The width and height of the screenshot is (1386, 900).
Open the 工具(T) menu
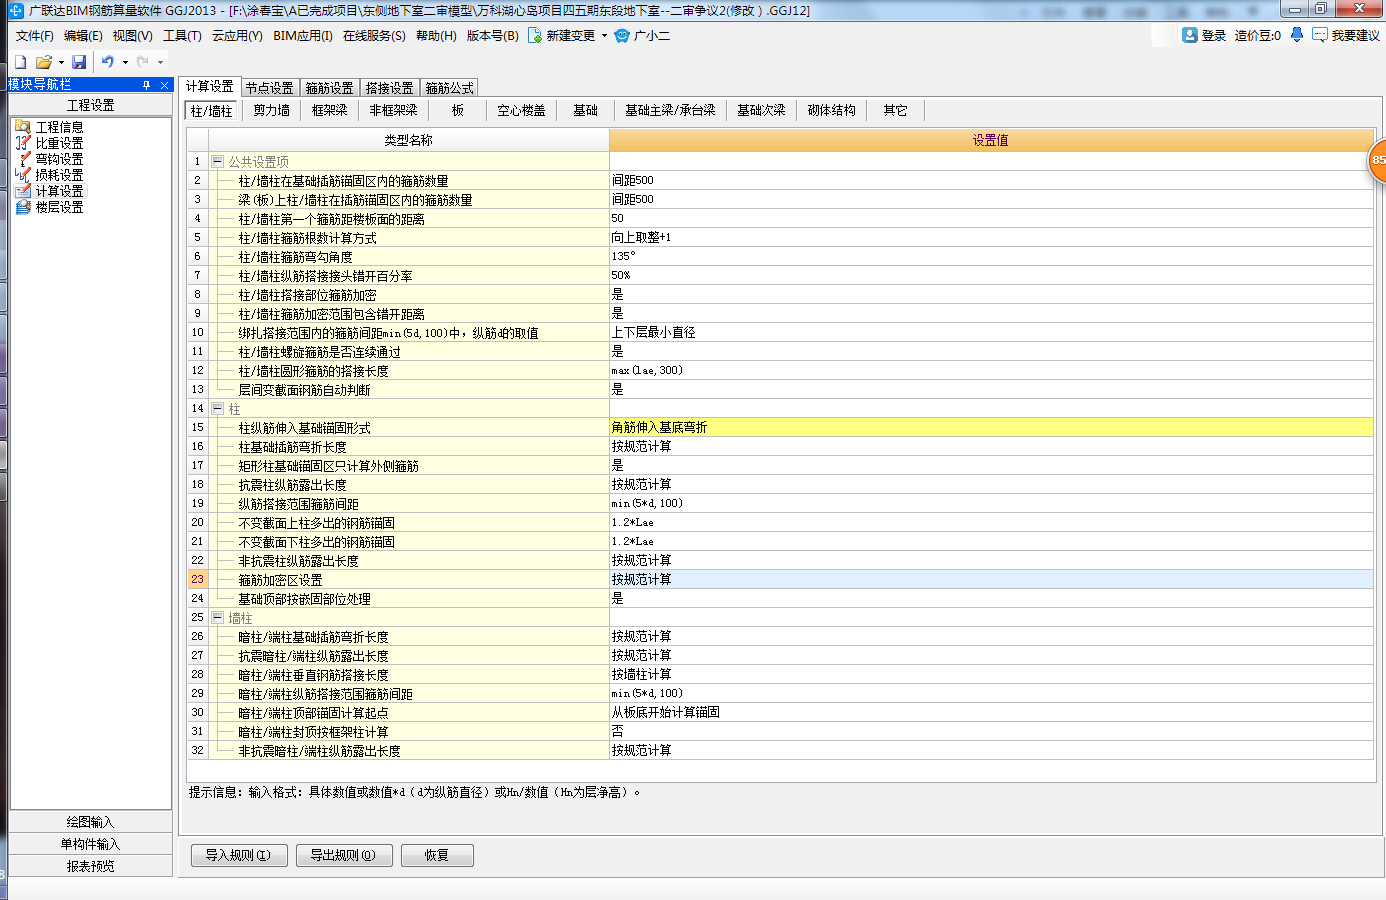pos(182,35)
